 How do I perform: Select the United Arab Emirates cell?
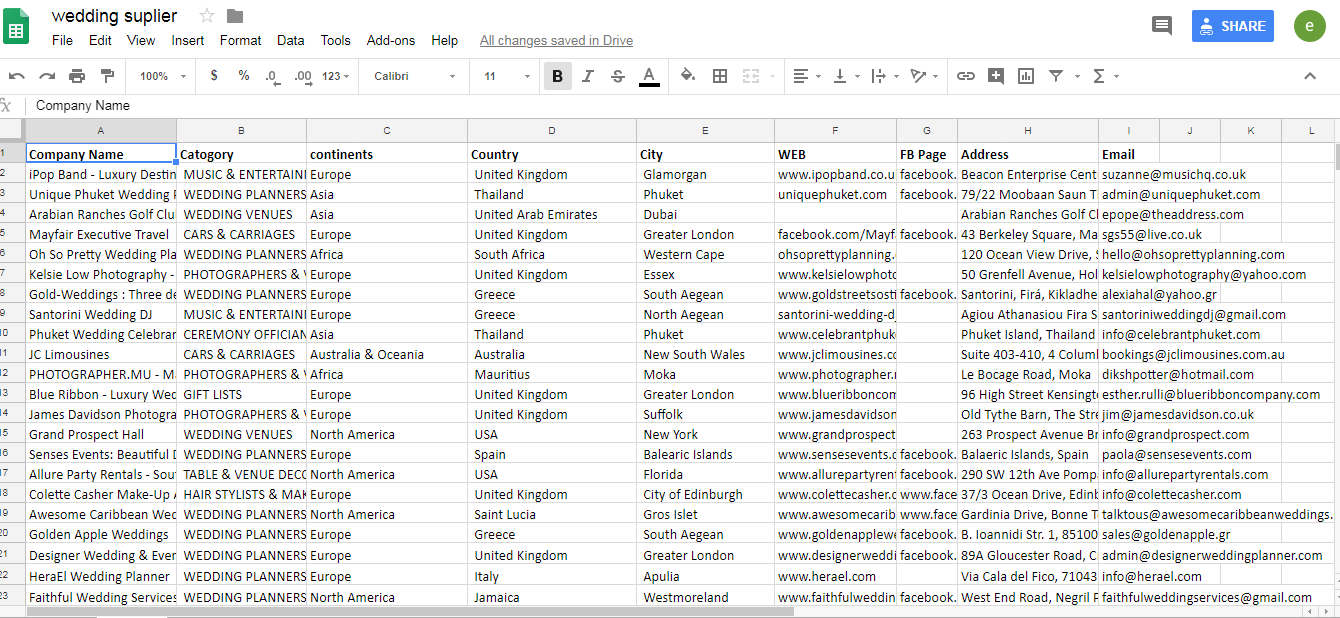552,214
